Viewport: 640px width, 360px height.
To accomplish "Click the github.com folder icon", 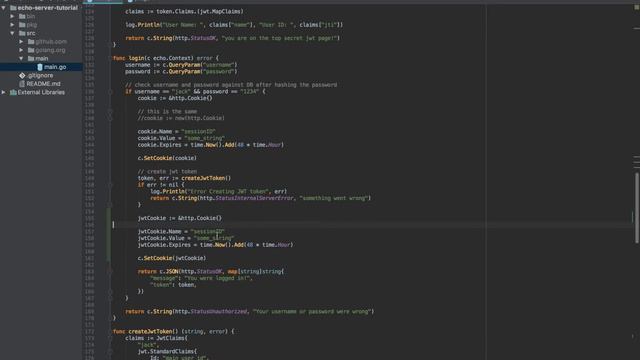I will coord(31,42).
